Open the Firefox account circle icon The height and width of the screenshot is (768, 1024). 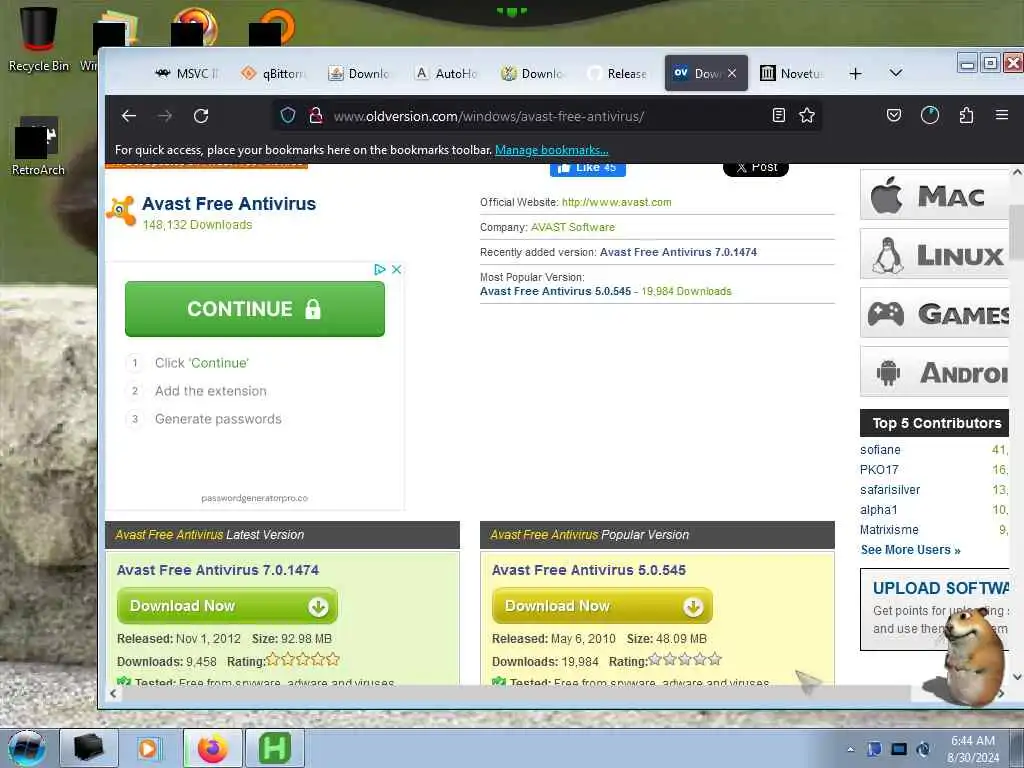tap(930, 116)
